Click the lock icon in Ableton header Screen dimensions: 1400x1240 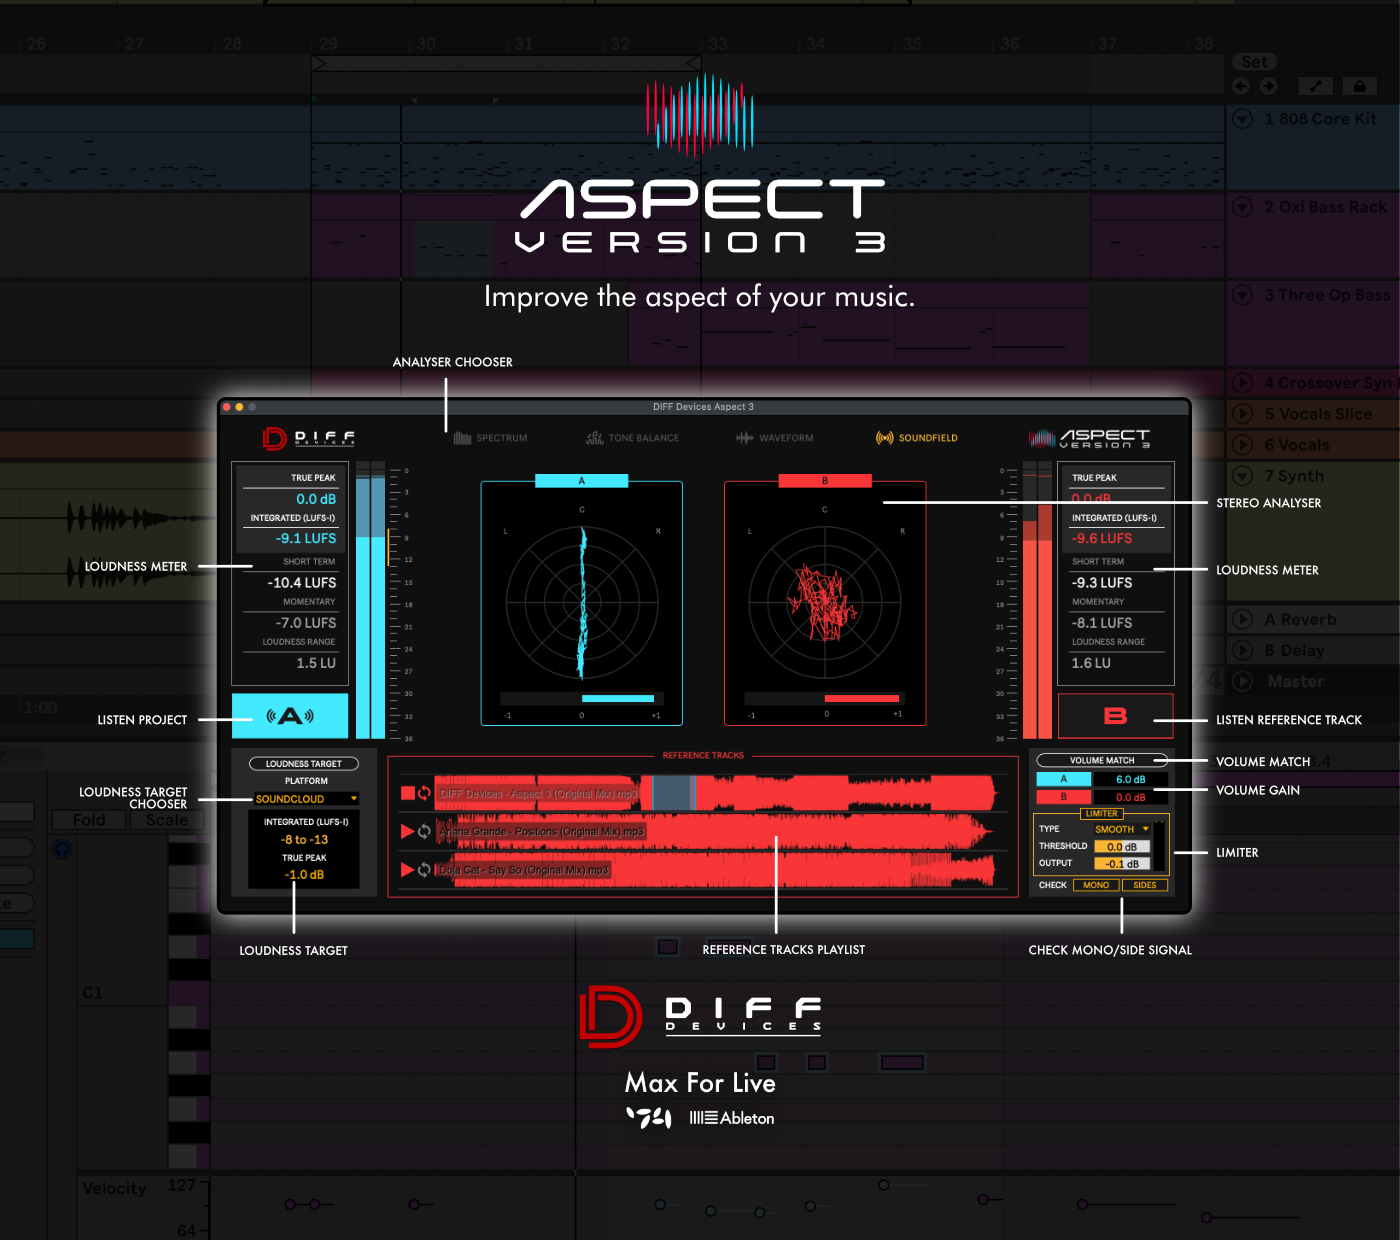click(1359, 86)
